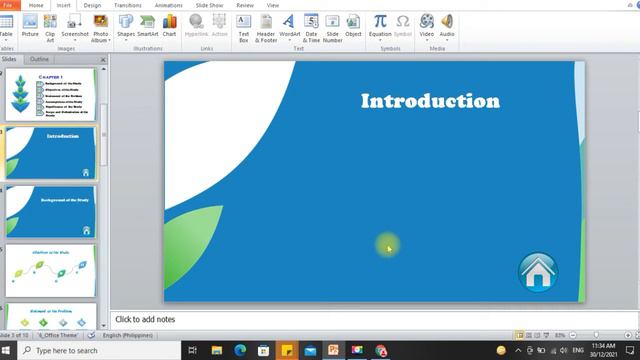Insert Slide Number

[x=332, y=28]
